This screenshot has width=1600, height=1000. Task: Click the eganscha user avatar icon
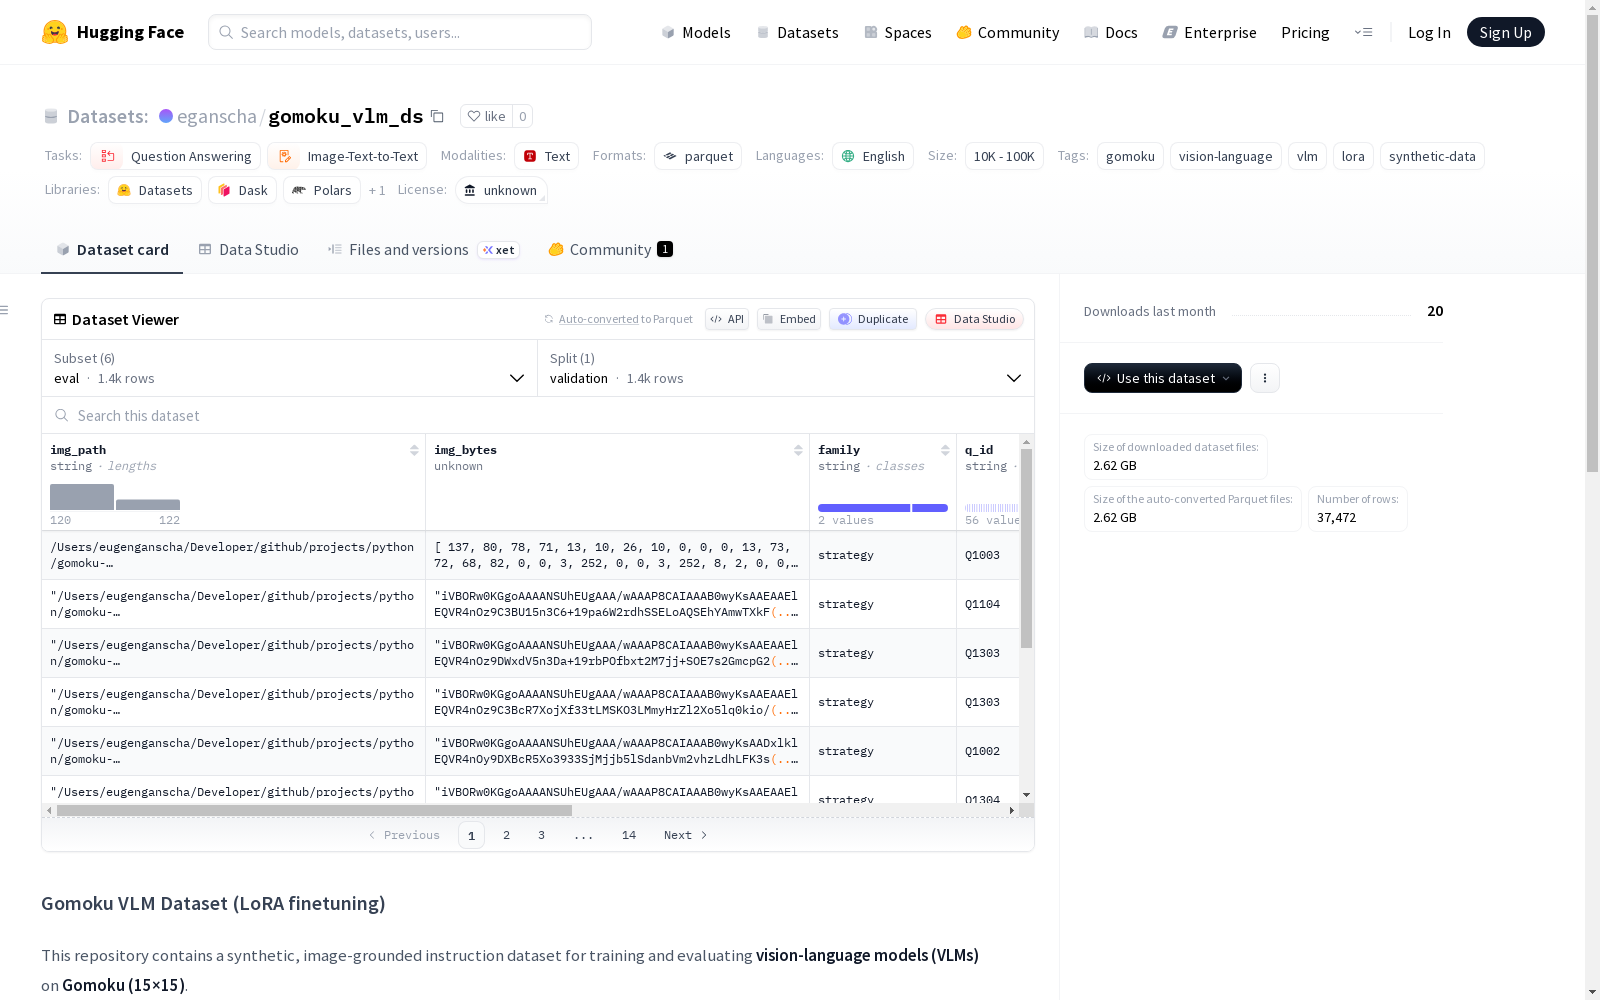pos(166,116)
